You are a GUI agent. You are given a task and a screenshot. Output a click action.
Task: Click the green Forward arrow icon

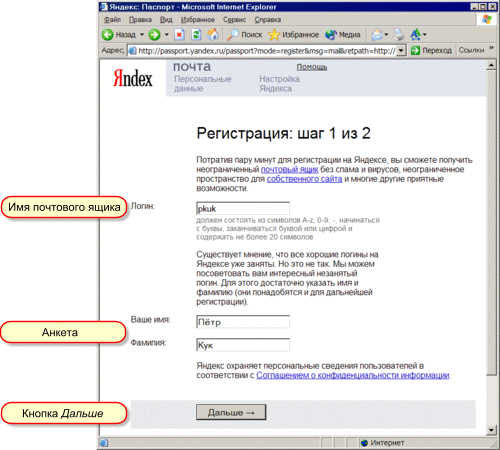coord(154,34)
